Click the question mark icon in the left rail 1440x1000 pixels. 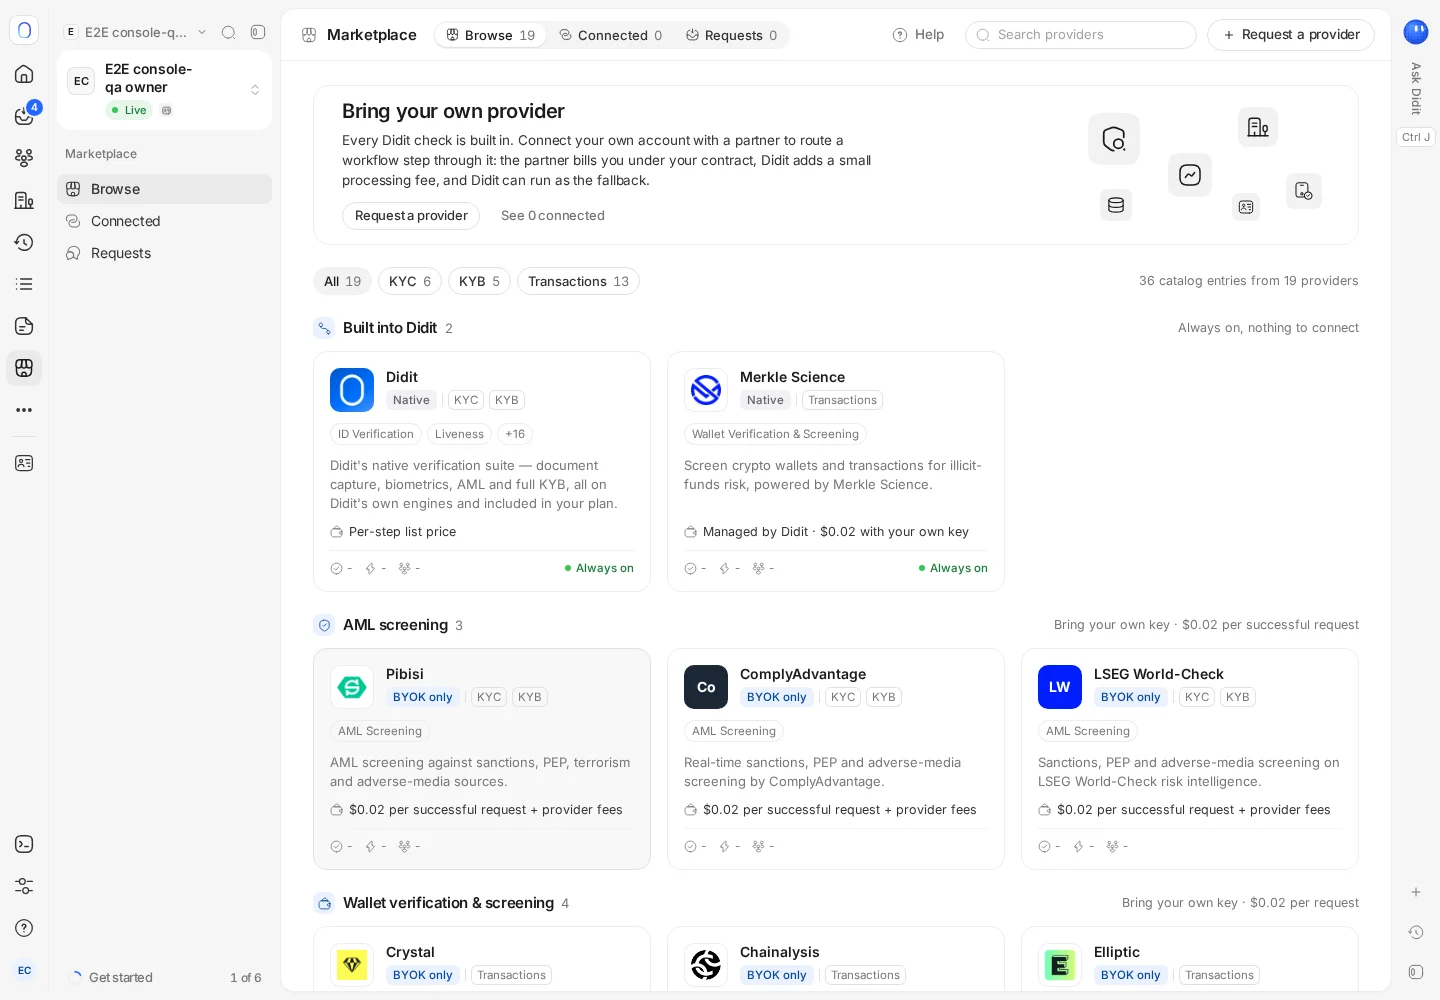pos(24,928)
